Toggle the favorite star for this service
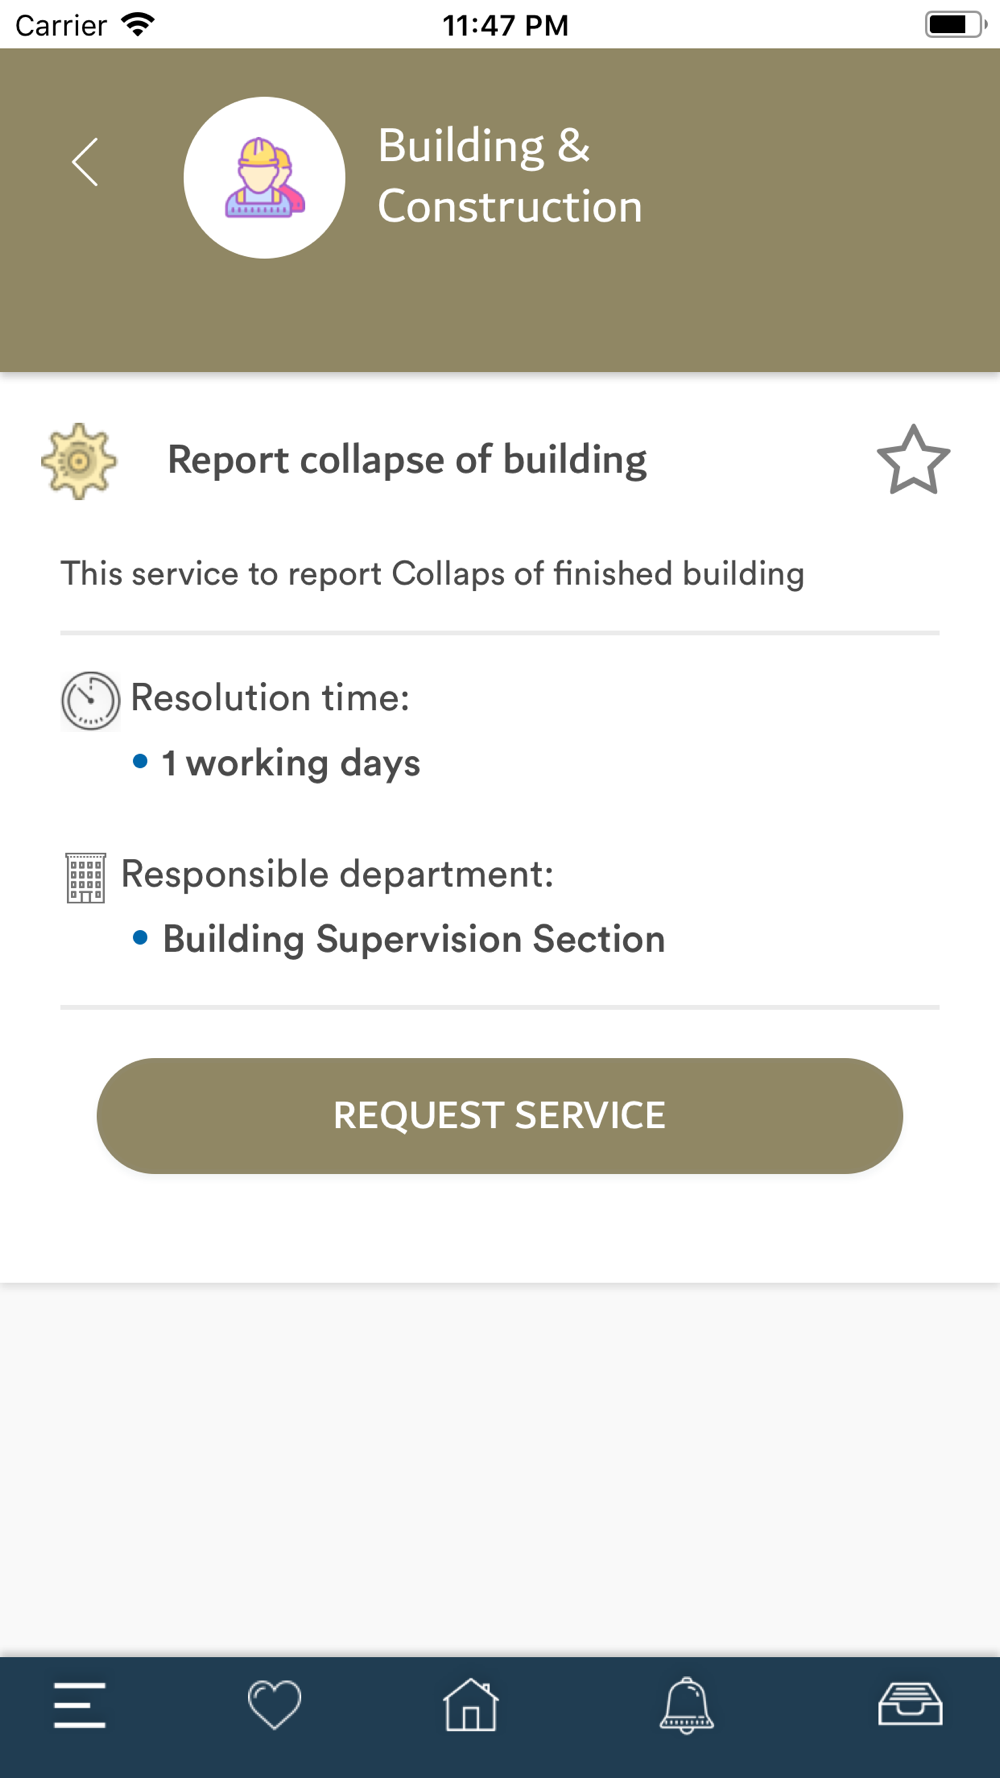1000x1778 pixels. point(913,460)
